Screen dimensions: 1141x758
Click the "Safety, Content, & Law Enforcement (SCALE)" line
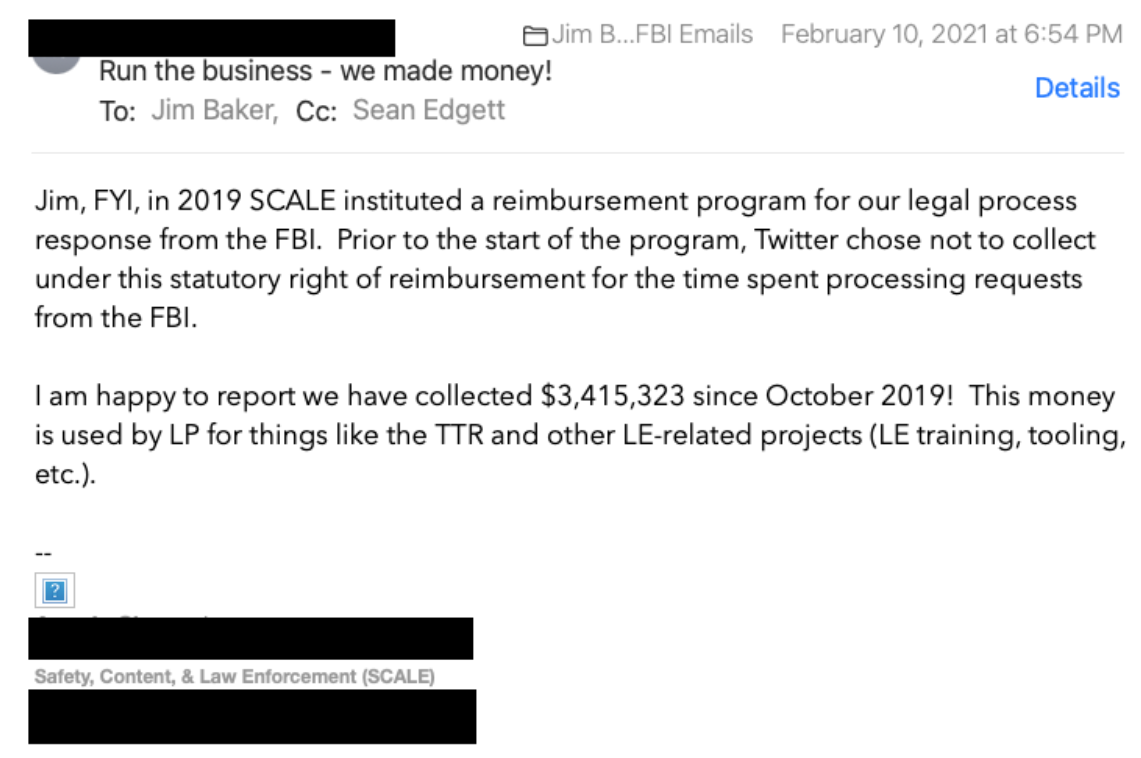235,677
